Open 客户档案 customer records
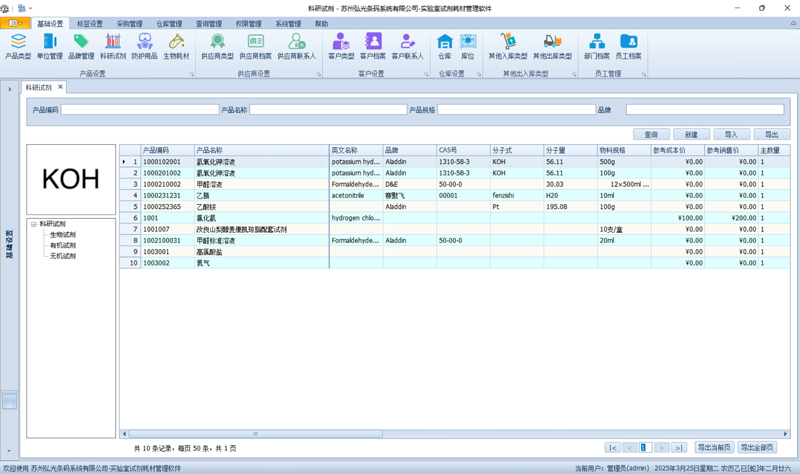The height and width of the screenshot is (474, 800). pos(373,46)
